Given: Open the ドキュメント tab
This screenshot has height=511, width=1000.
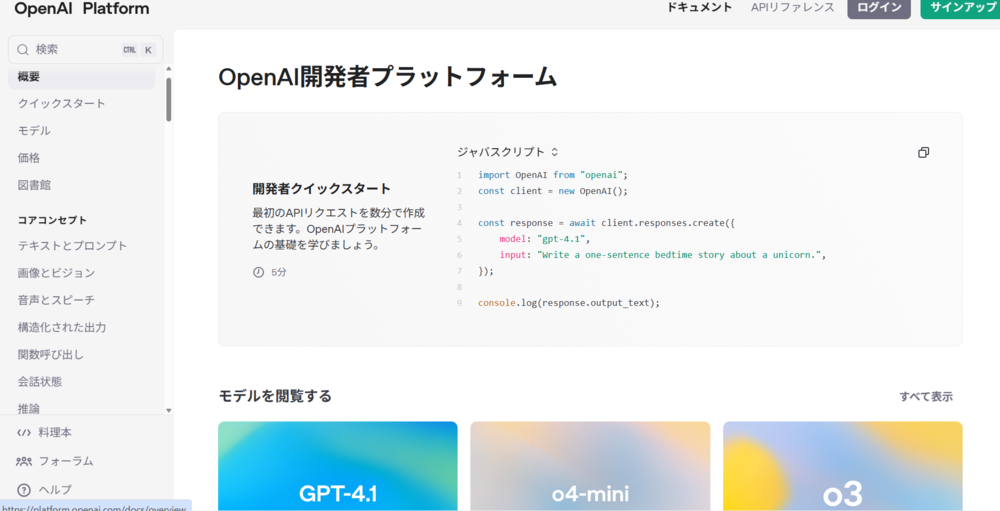Looking at the screenshot, I should coord(700,8).
